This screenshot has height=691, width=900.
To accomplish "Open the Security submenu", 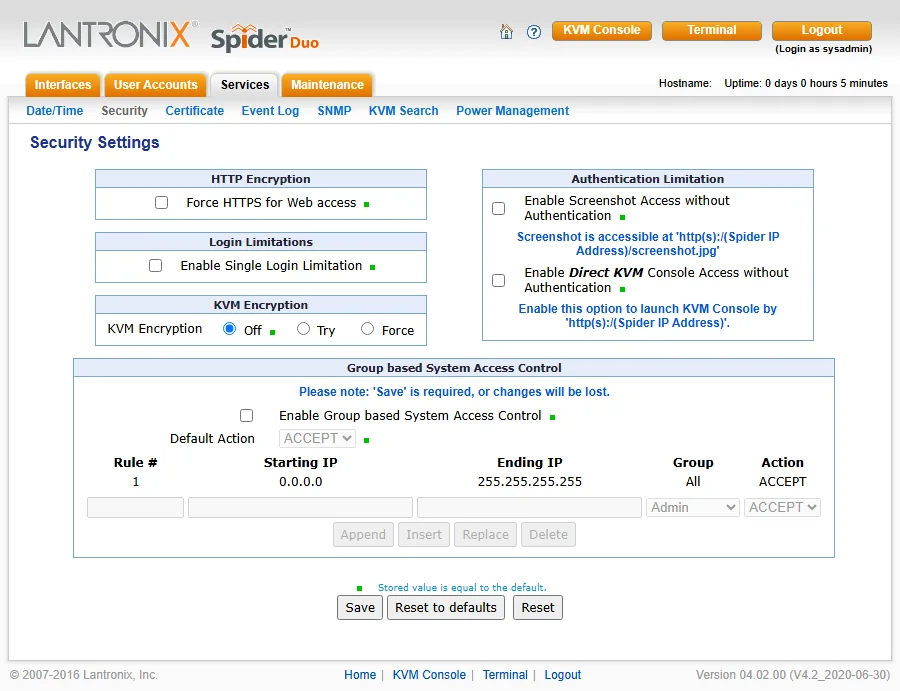I will [125, 111].
